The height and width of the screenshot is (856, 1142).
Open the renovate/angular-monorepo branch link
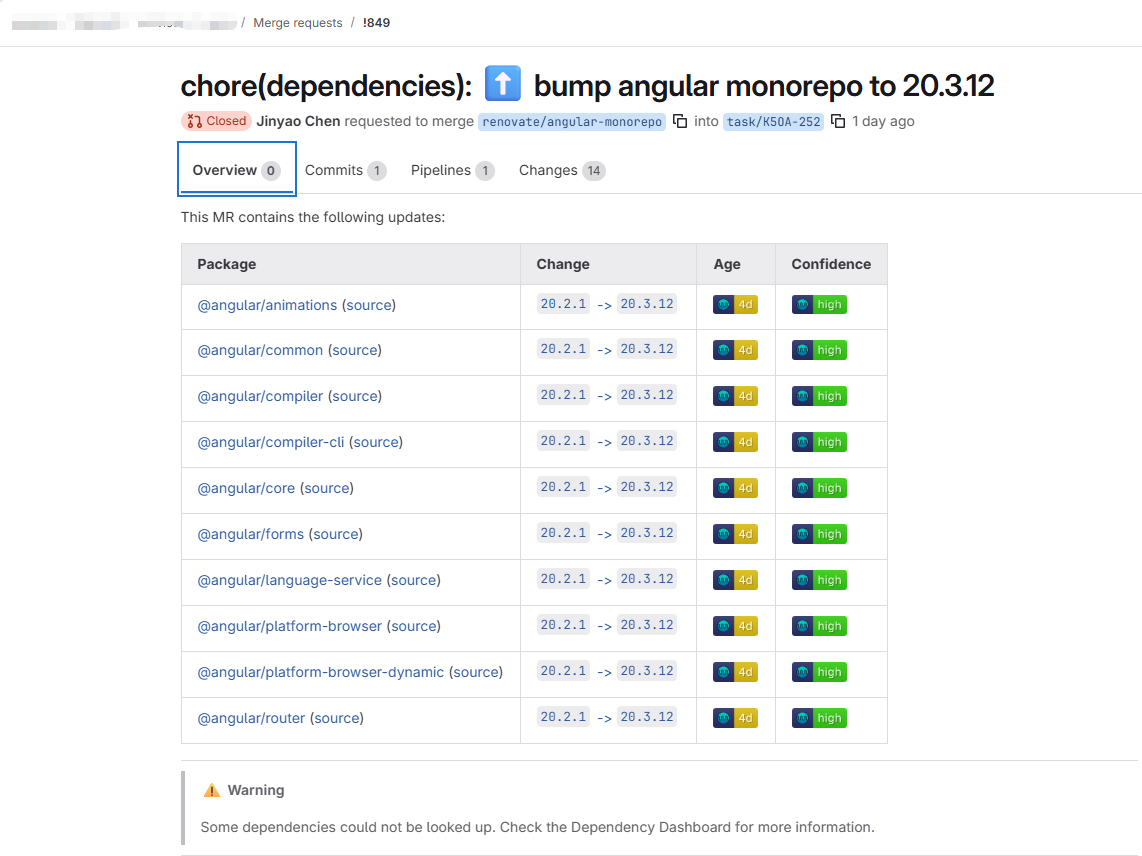[x=572, y=122]
